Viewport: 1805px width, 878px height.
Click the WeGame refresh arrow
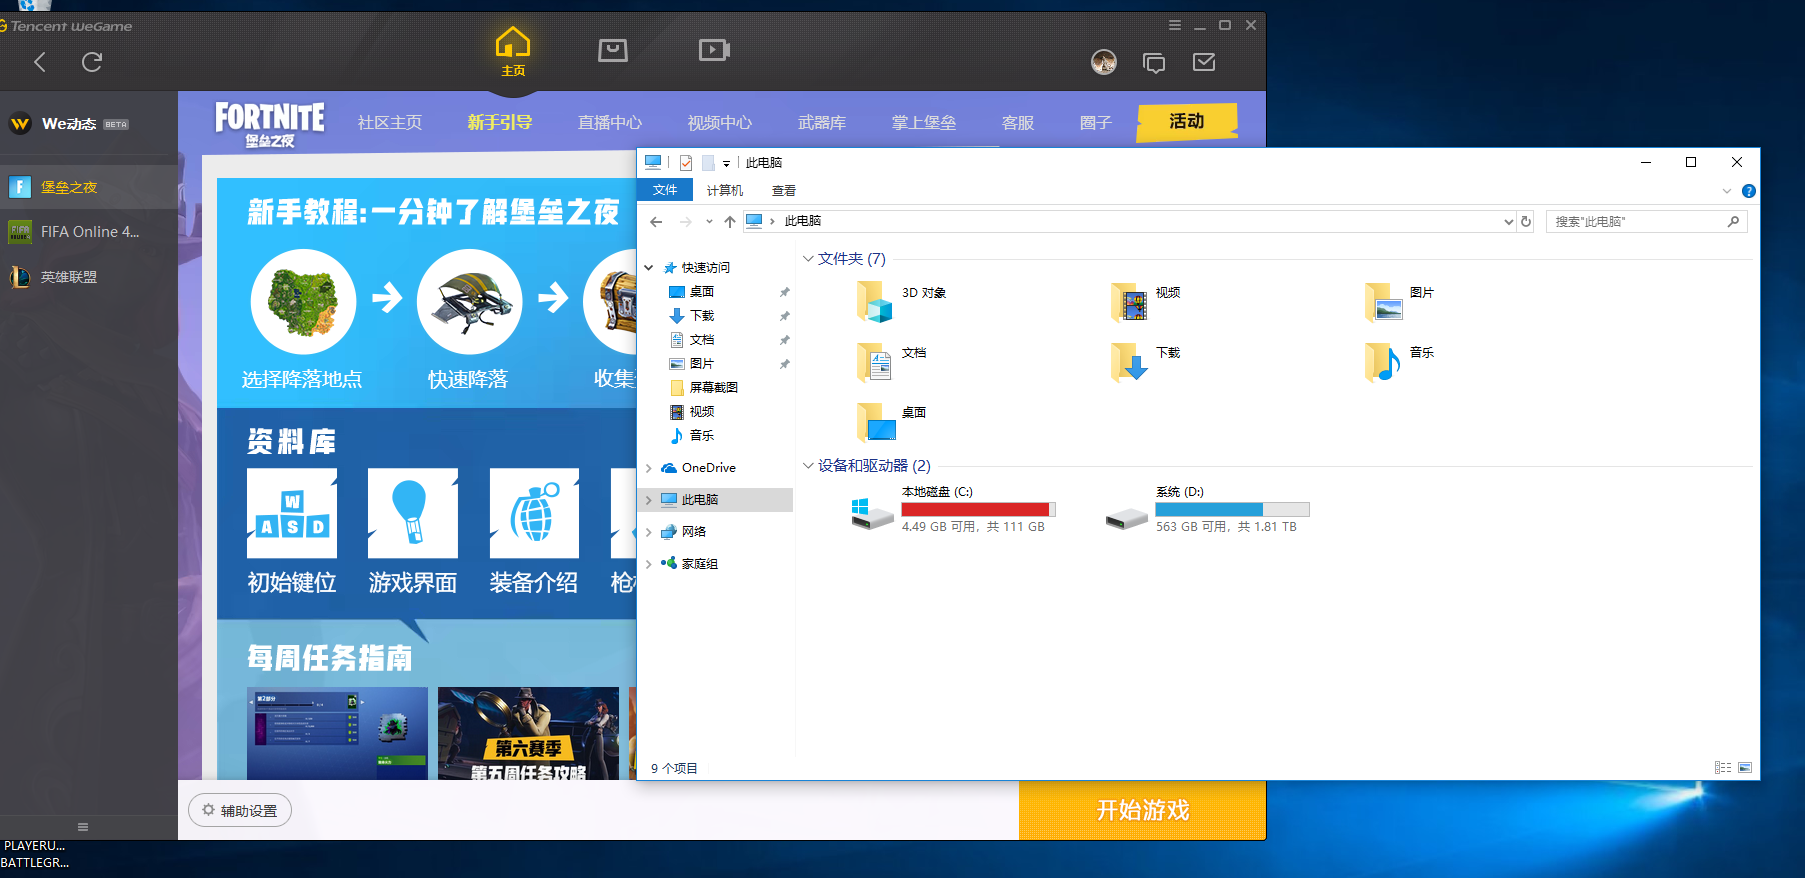(92, 63)
